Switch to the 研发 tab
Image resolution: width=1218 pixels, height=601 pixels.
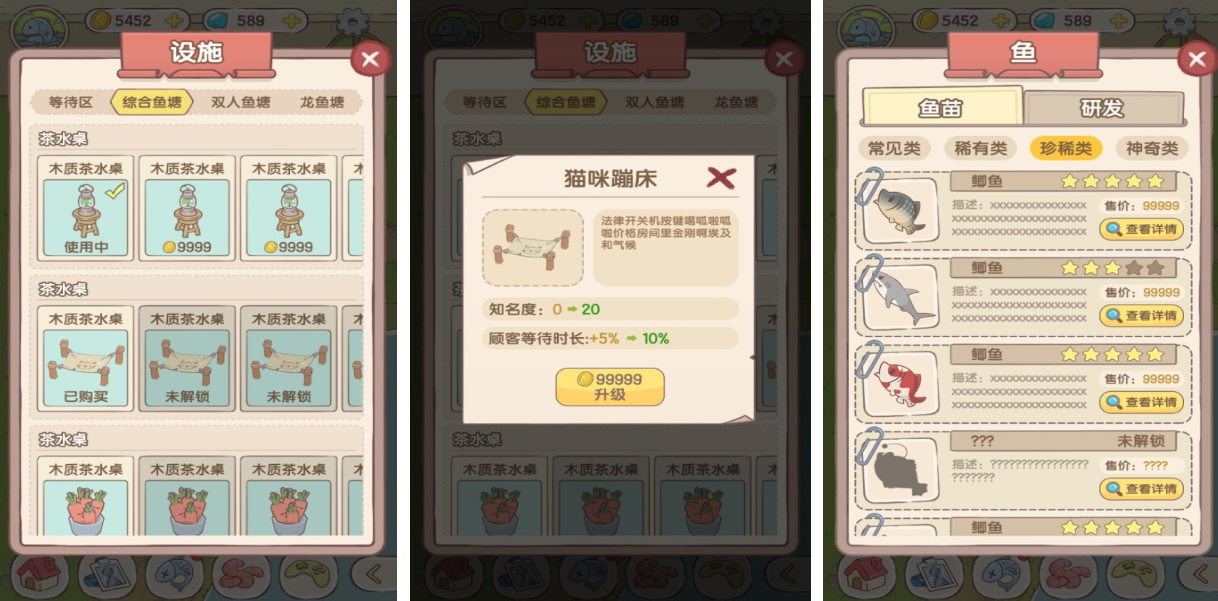(1103, 108)
